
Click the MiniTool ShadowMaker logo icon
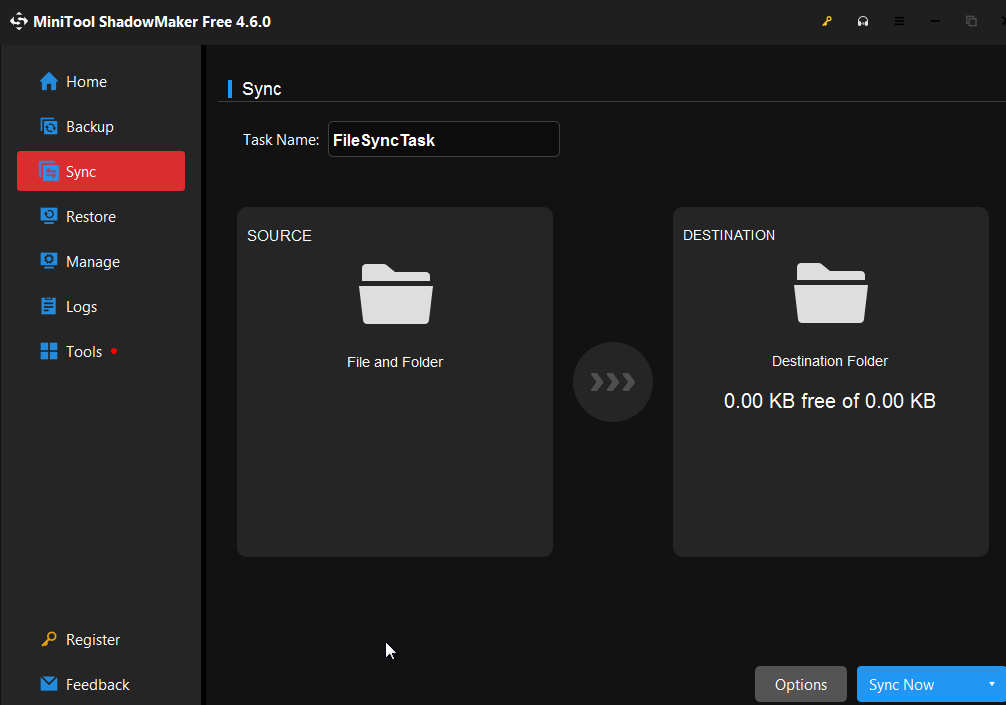19,21
